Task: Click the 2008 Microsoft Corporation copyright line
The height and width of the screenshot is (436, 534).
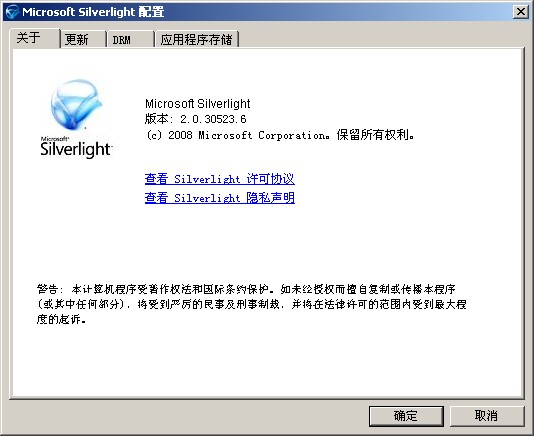Action: pos(280,135)
